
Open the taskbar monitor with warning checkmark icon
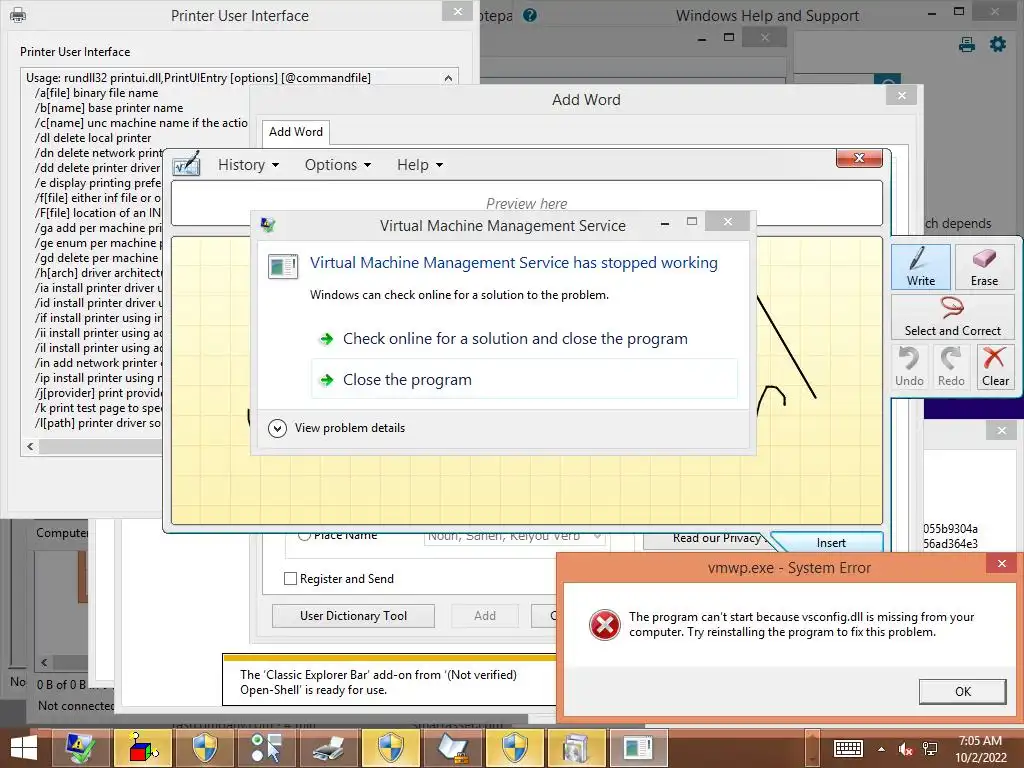[81, 748]
